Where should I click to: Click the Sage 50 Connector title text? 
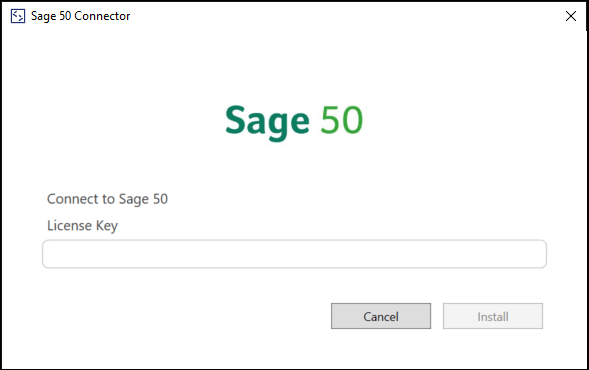click(80, 16)
